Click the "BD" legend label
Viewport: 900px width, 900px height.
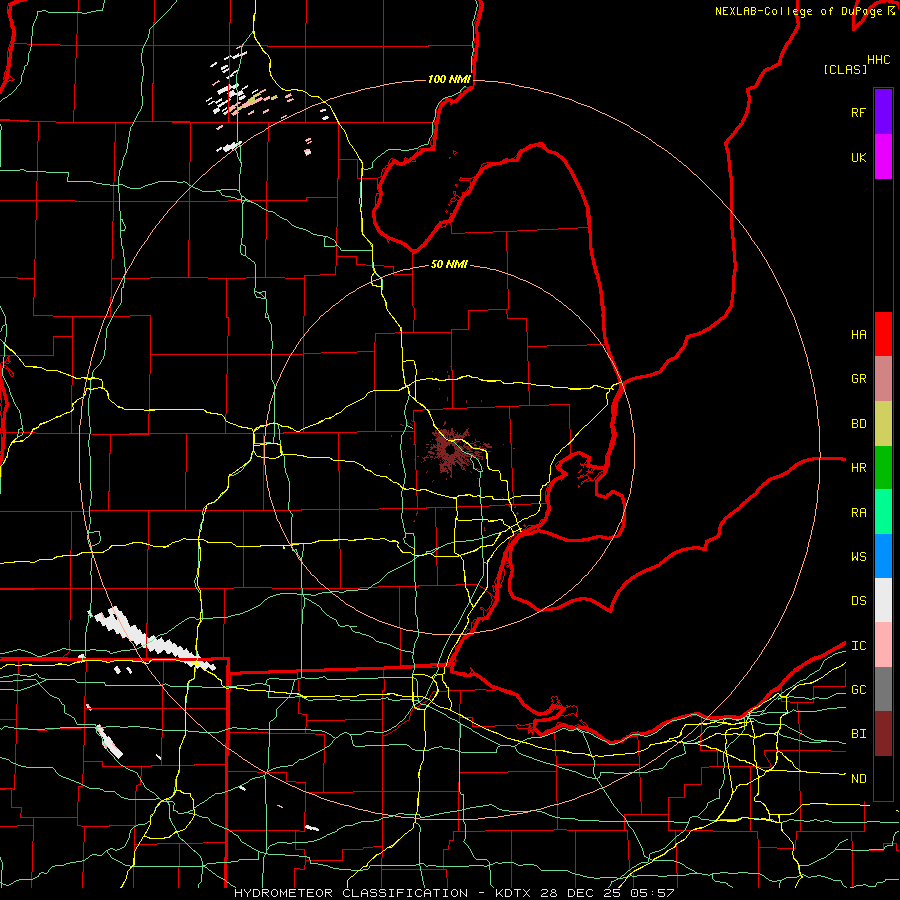click(x=858, y=424)
